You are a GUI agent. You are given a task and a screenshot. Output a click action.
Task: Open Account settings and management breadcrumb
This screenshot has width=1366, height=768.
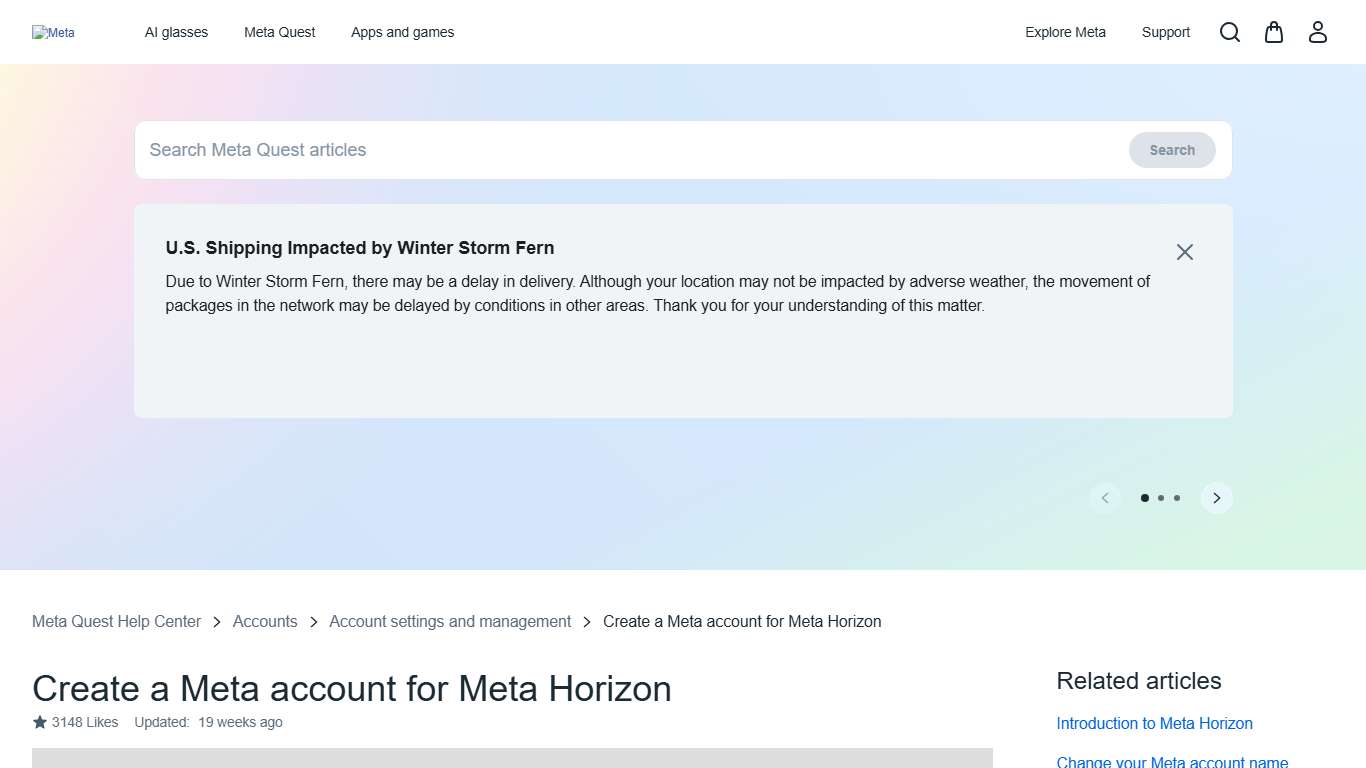450,621
